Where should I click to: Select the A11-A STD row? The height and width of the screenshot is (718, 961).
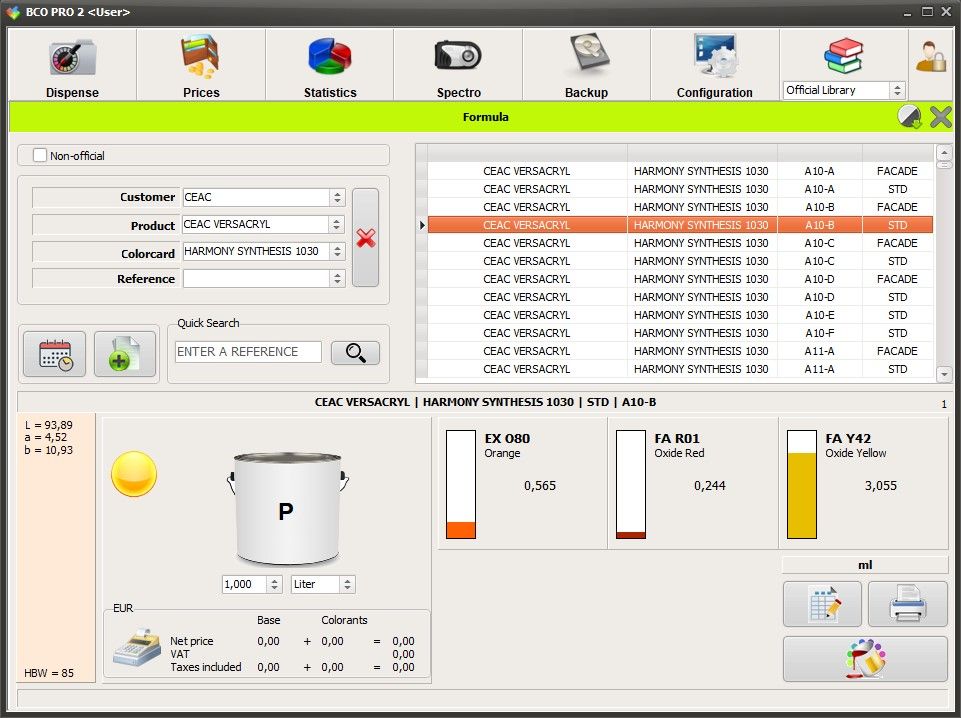point(680,369)
